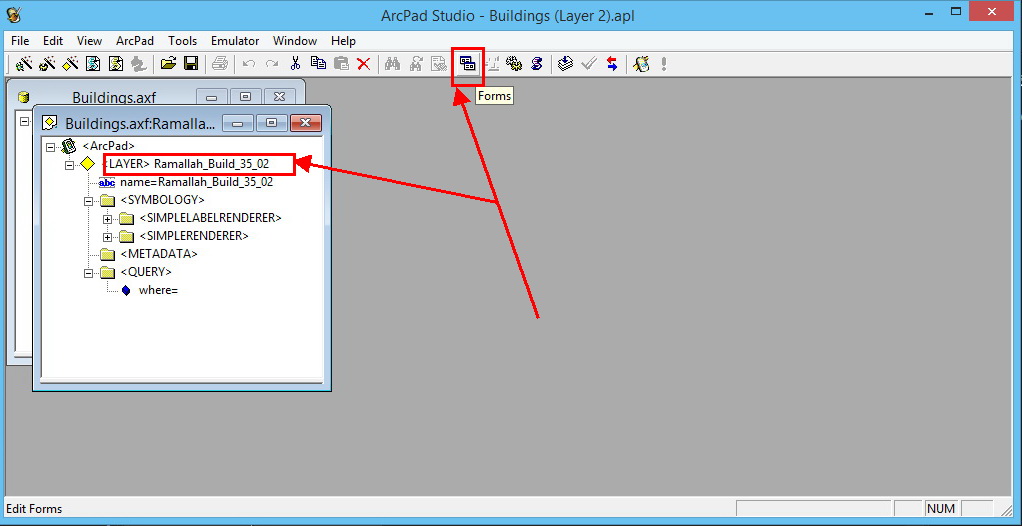
Task: Select the <SIMPLERENDERER> tree item
Action: coord(194,235)
